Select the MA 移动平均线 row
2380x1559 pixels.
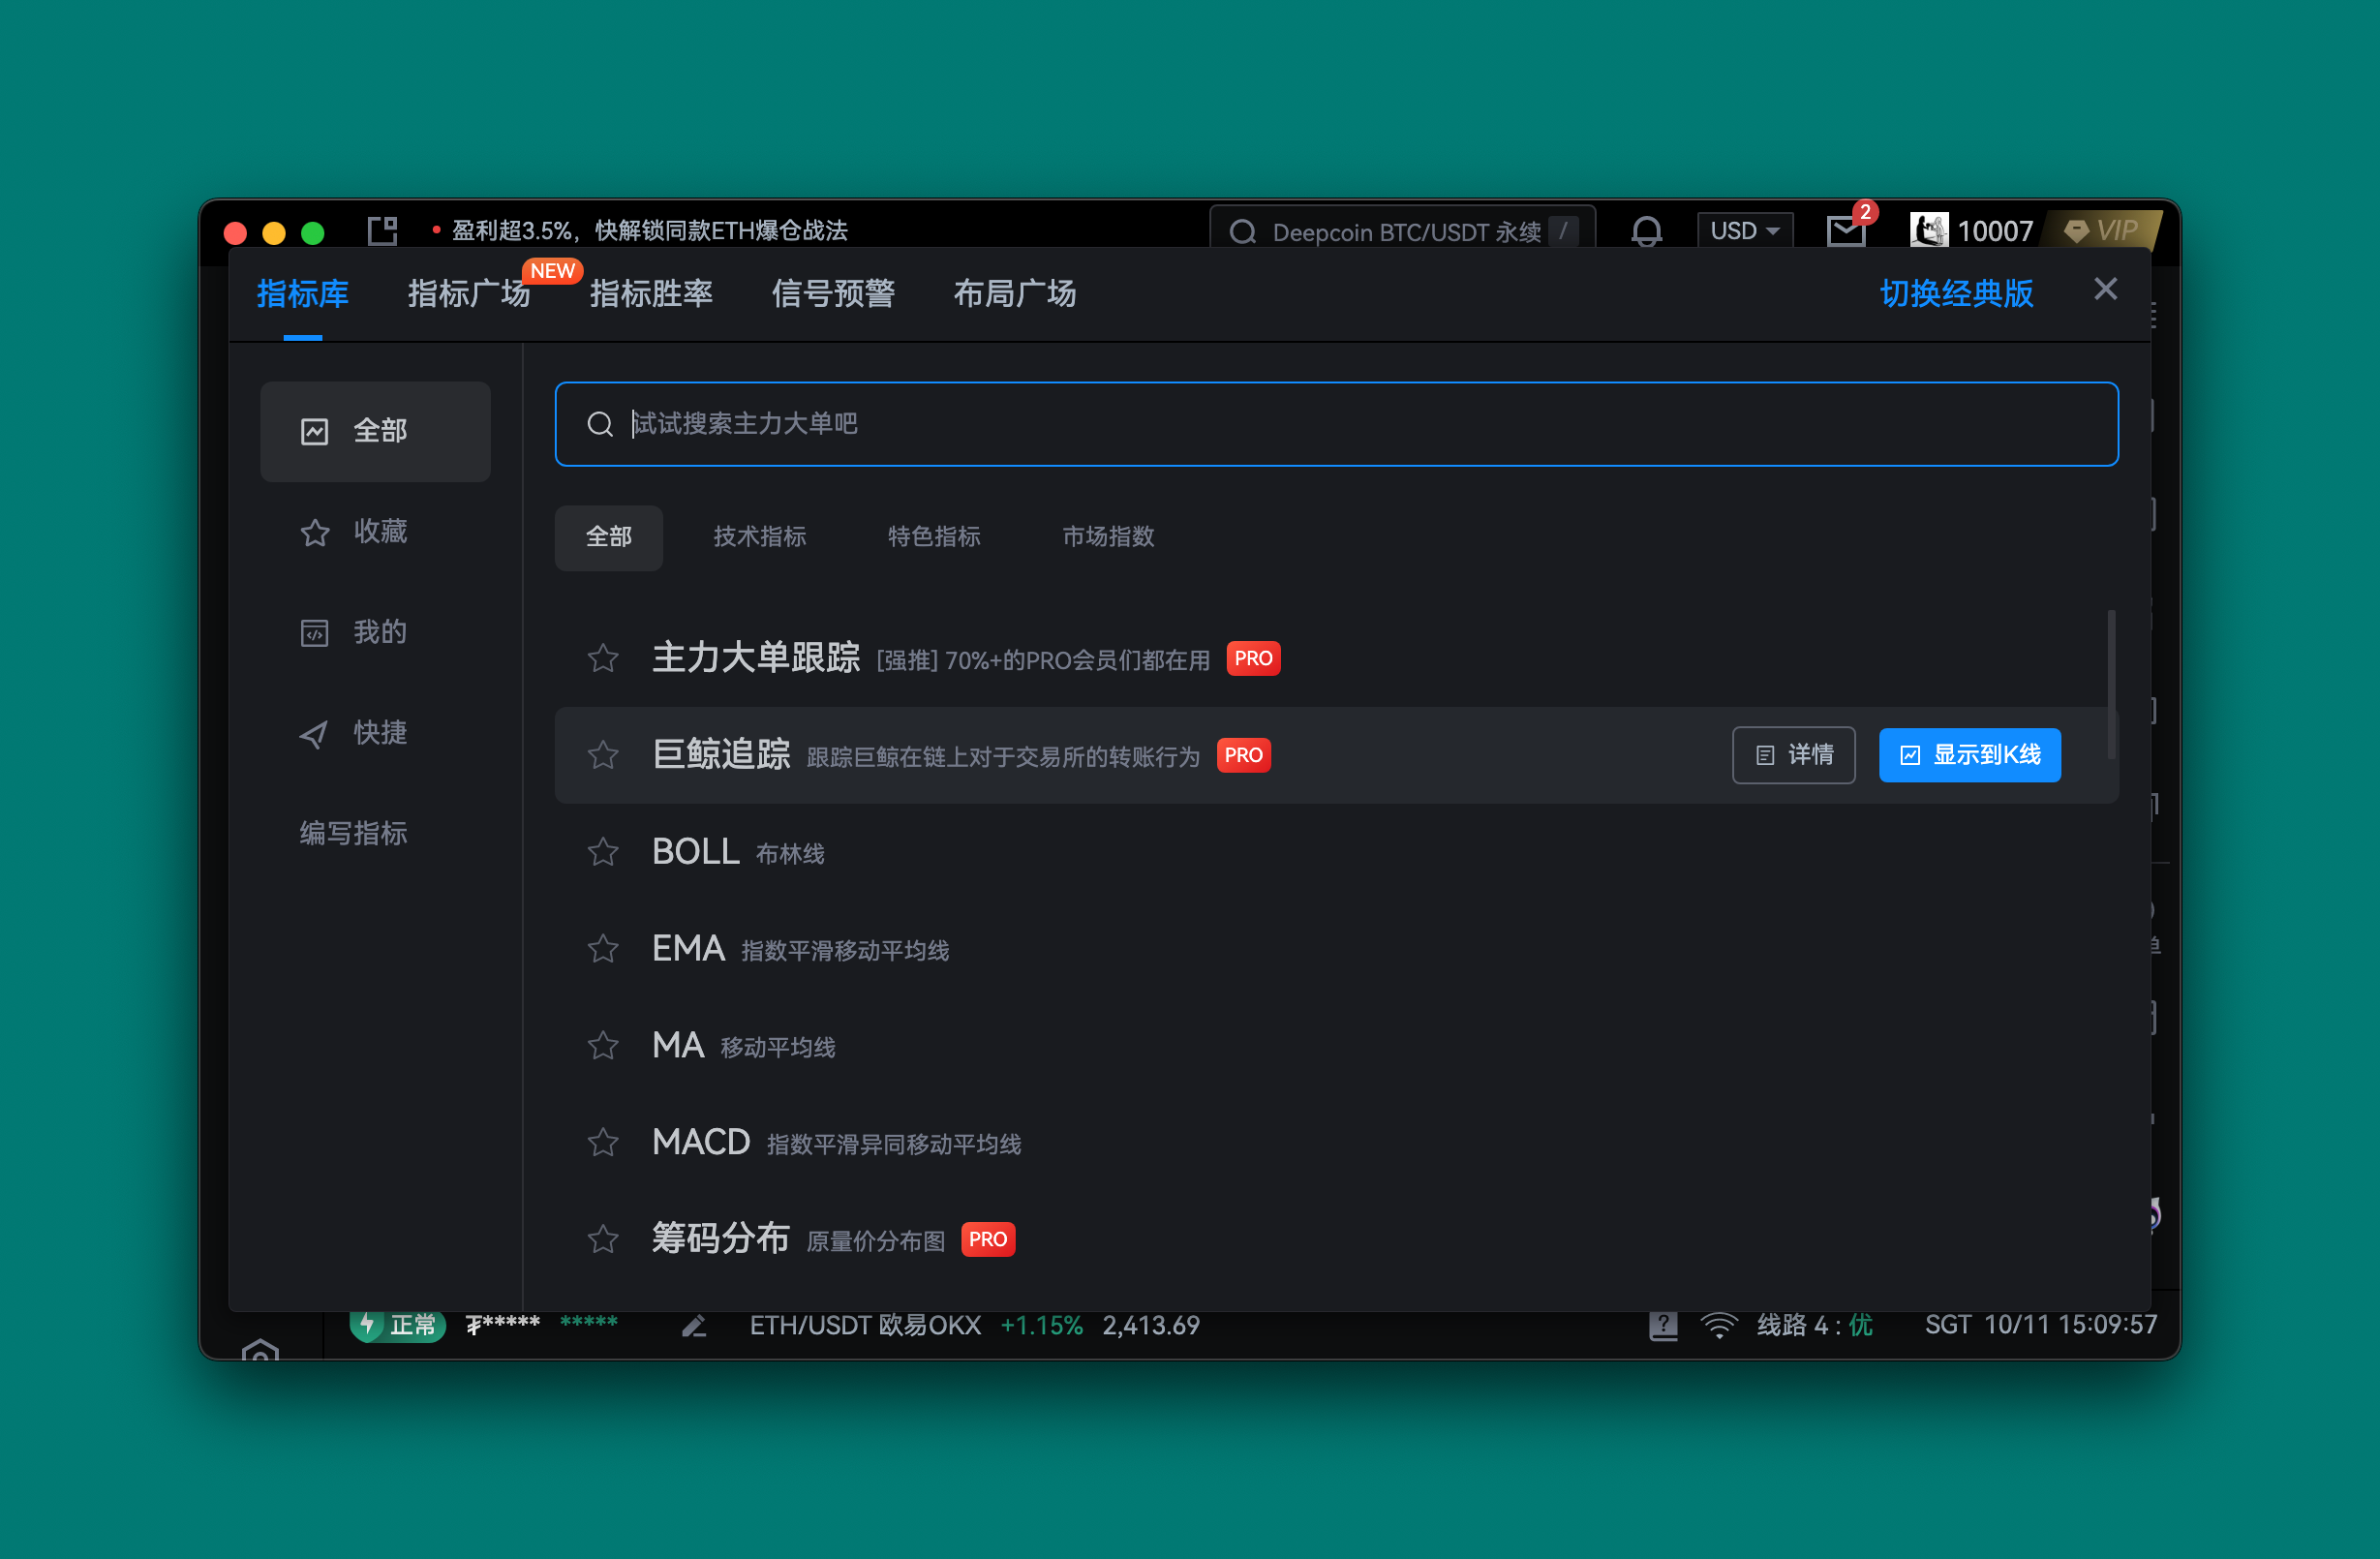point(1337,1046)
